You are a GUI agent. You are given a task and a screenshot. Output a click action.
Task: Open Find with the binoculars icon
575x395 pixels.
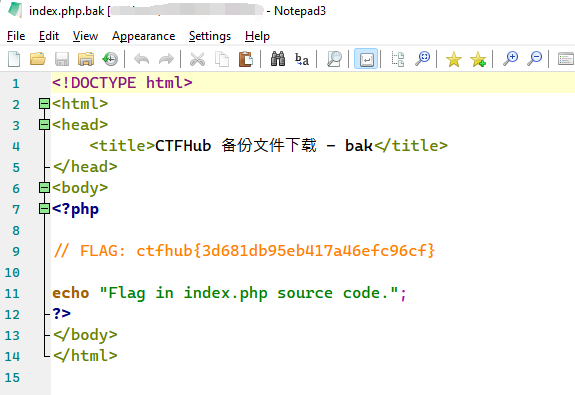tap(278, 59)
